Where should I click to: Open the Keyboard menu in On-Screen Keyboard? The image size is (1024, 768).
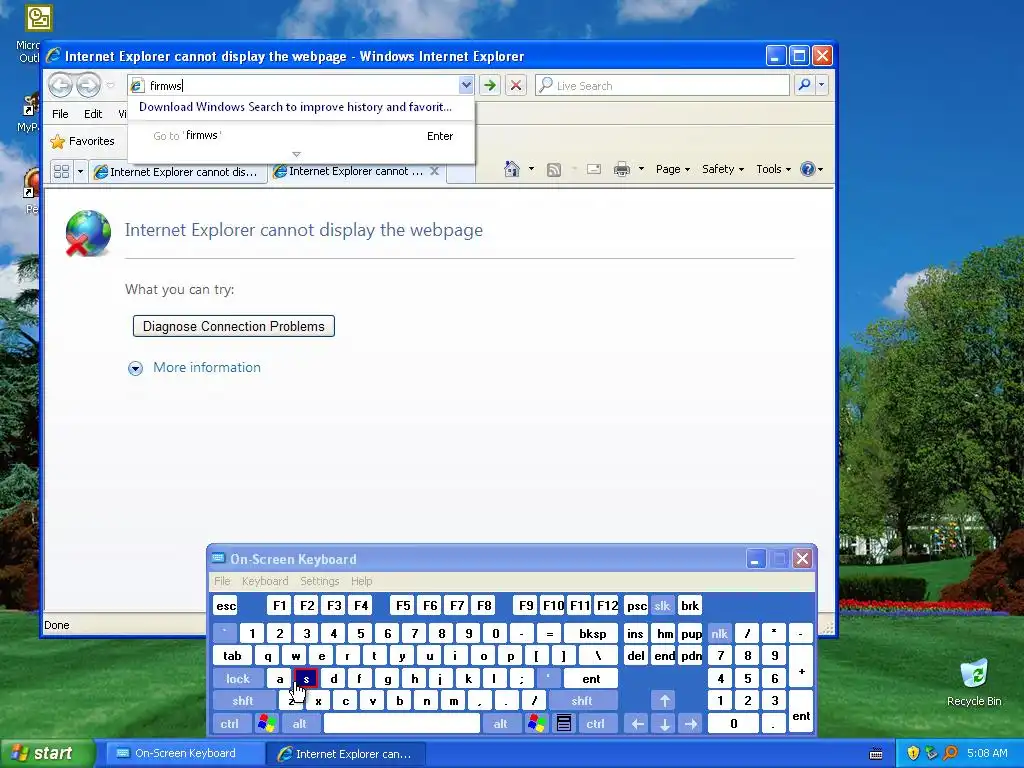pyautogui.click(x=264, y=581)
